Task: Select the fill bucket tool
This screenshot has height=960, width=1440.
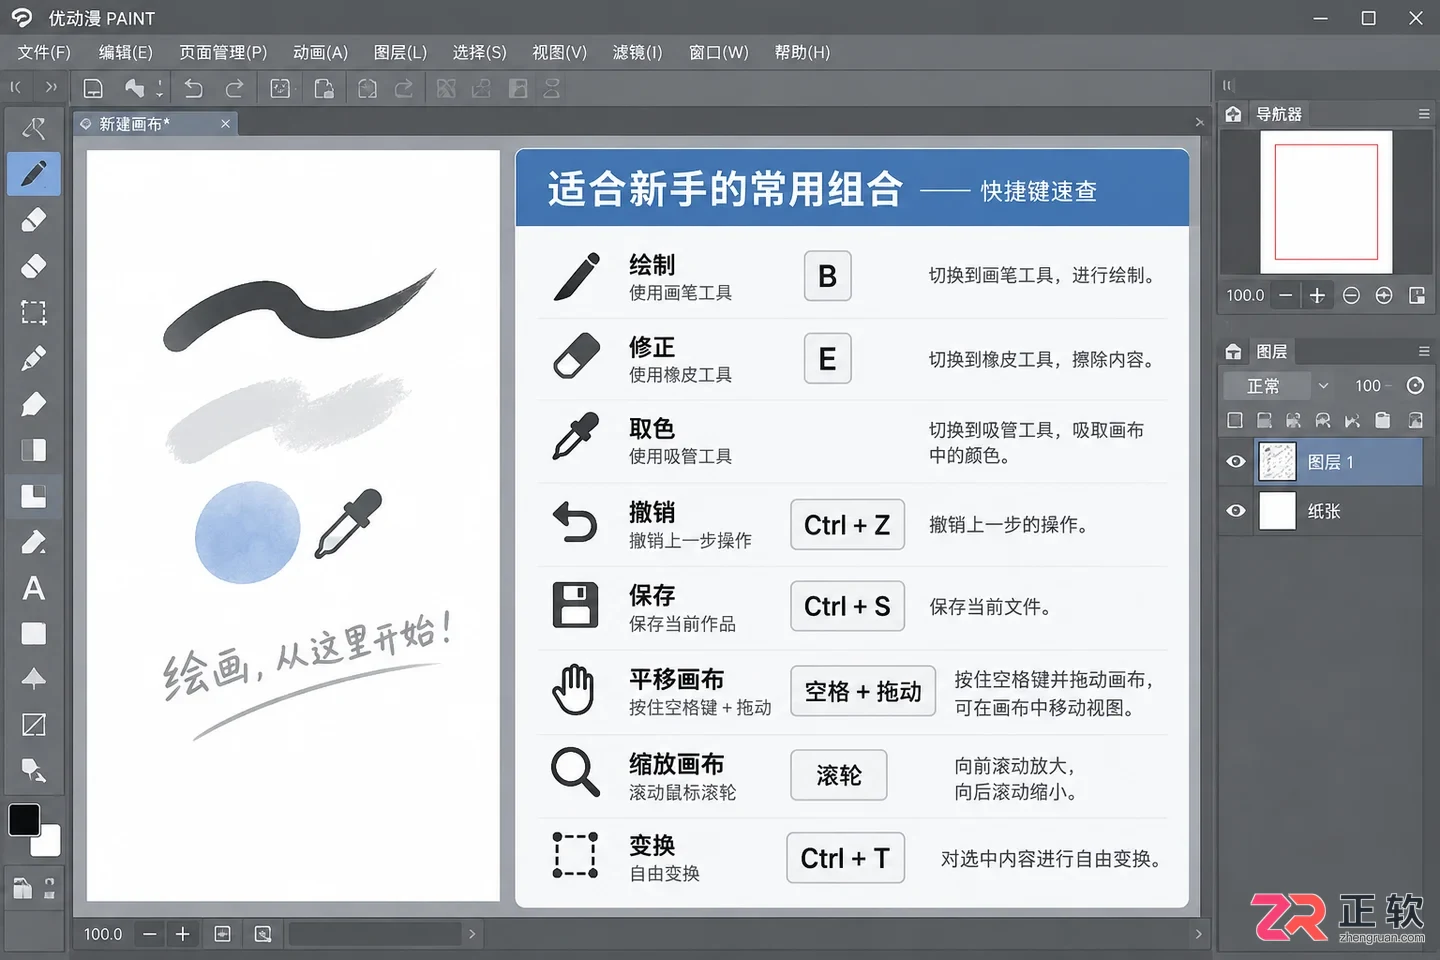Action: click(33, 542)
